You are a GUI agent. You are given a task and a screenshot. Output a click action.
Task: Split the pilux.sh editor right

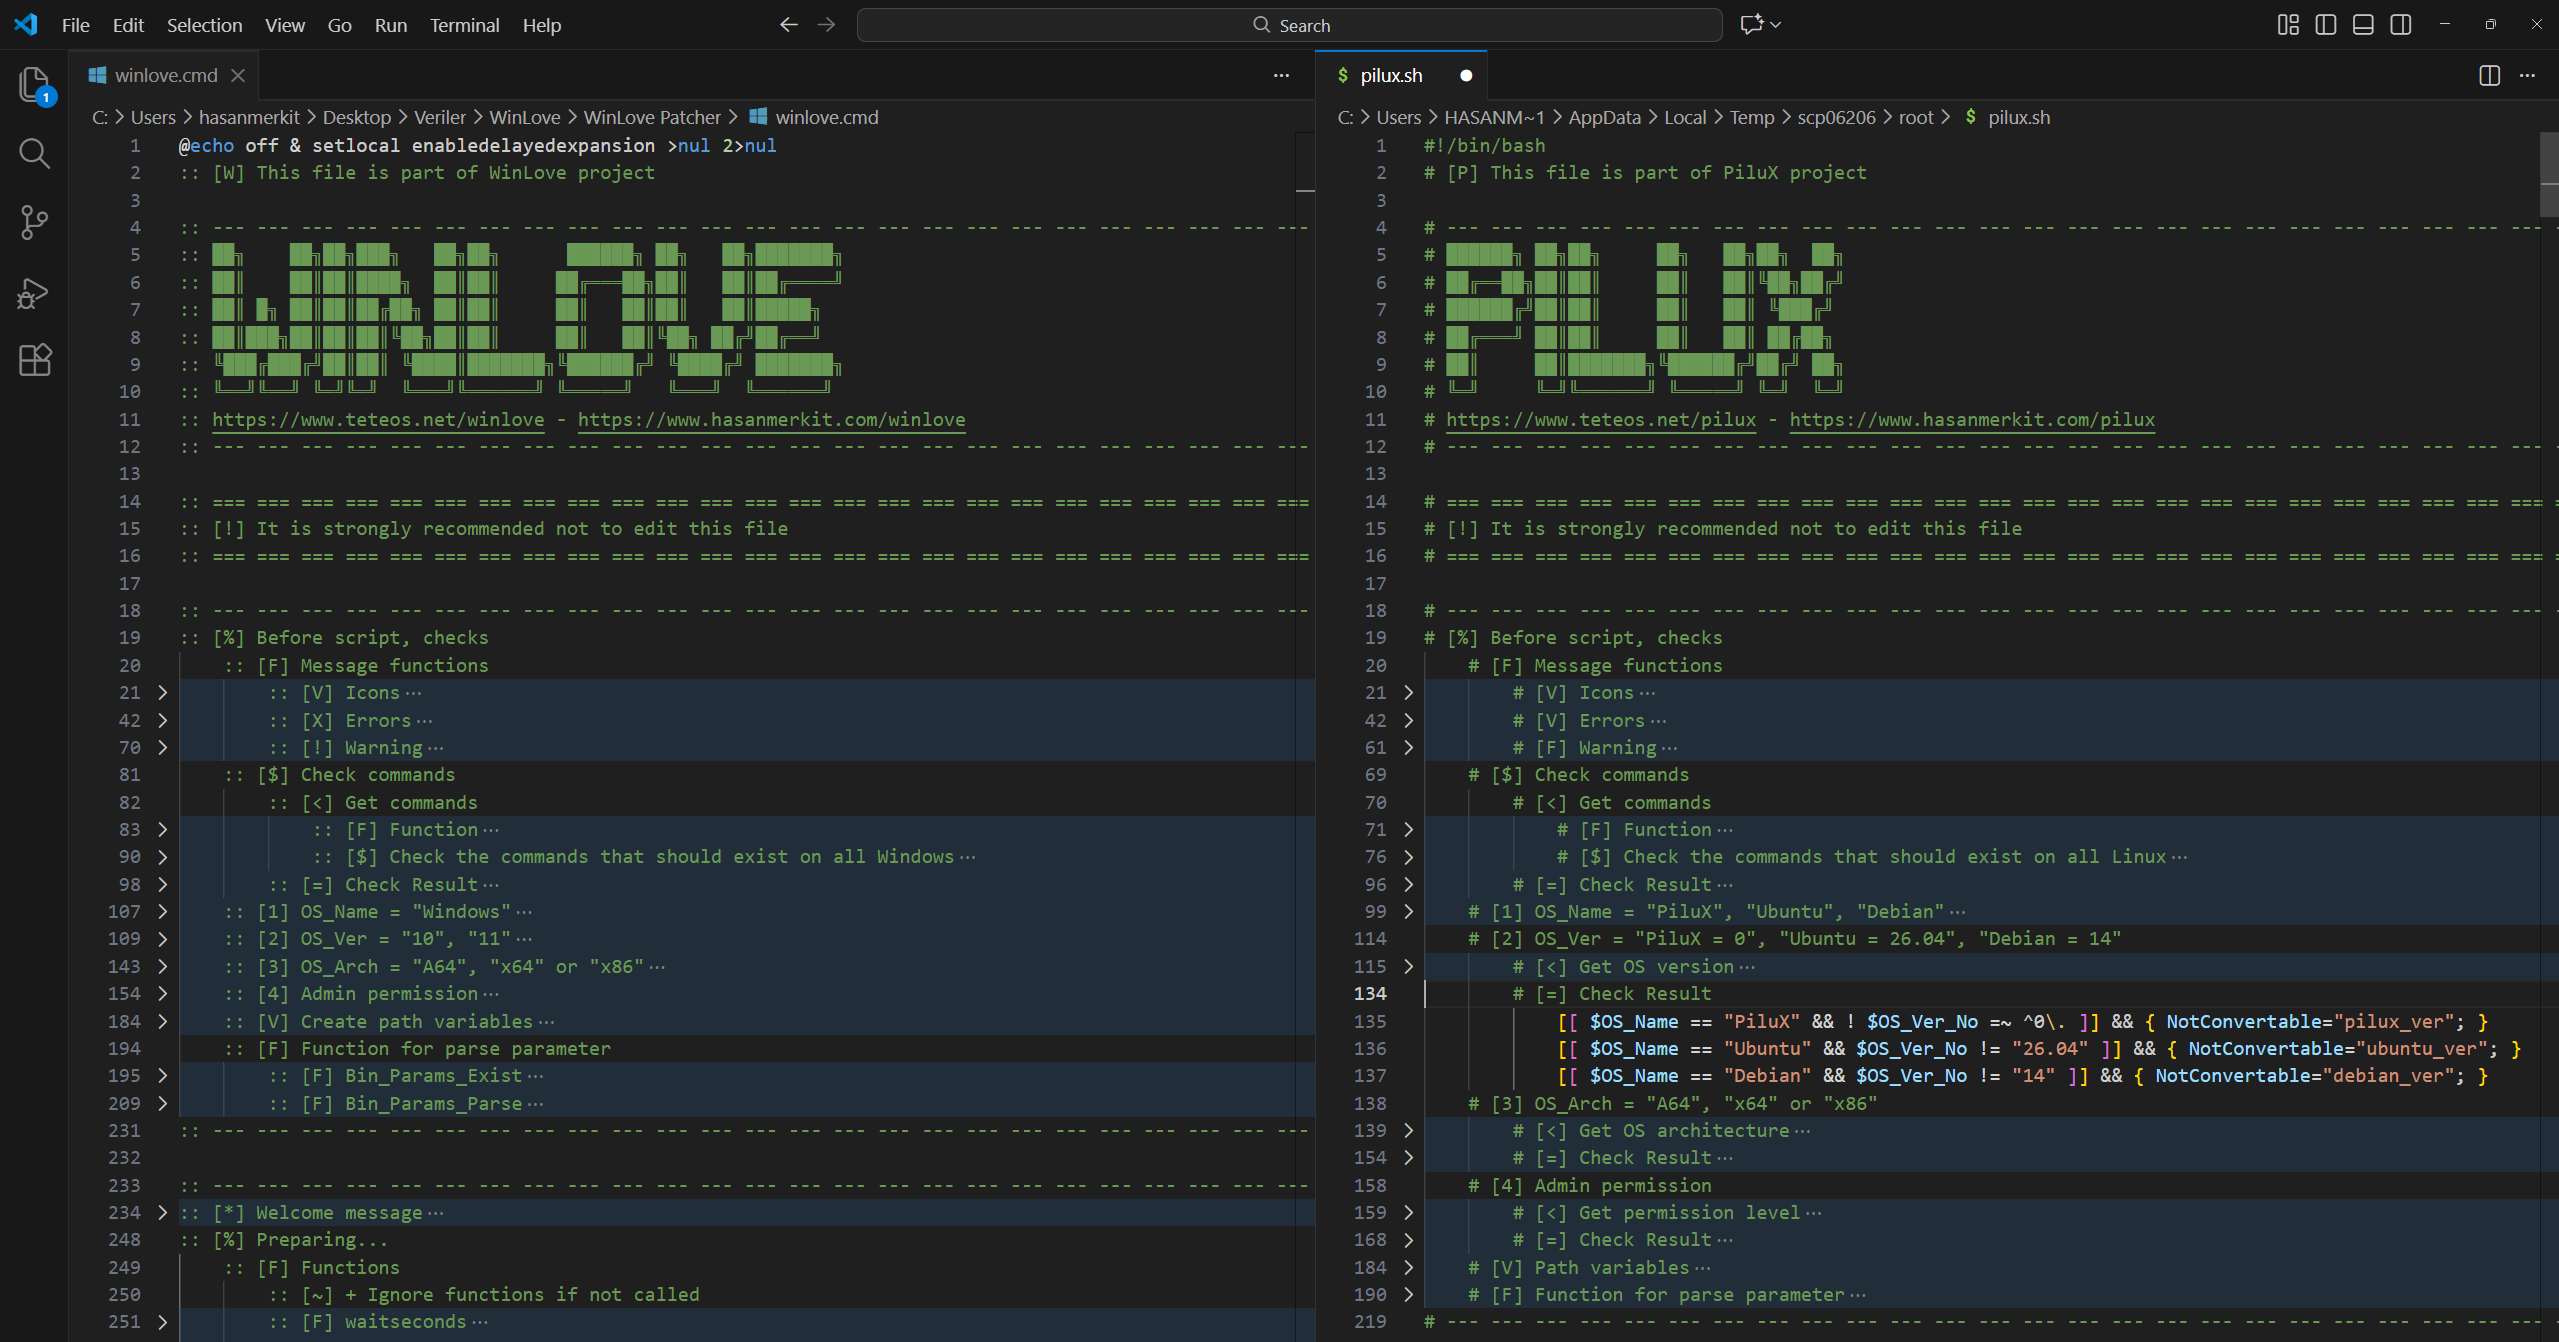tap(2490, 76)
